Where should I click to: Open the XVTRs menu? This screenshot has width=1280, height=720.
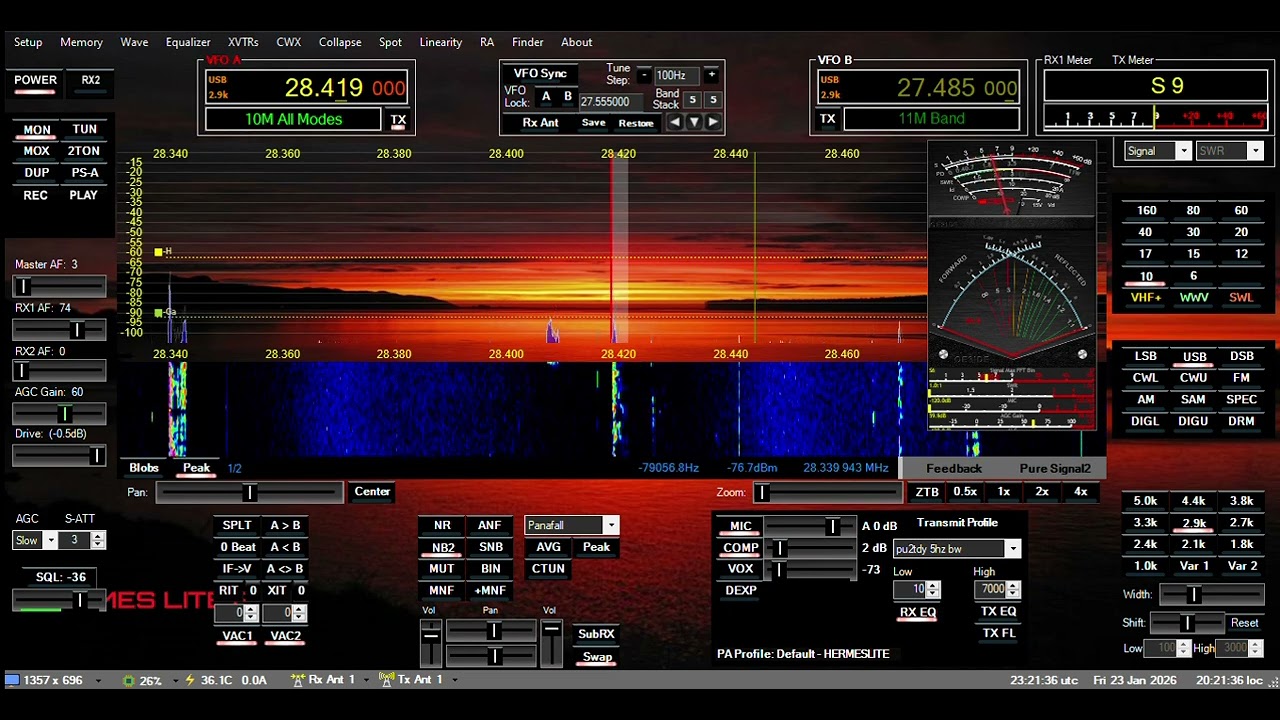[x=243, y=42]
